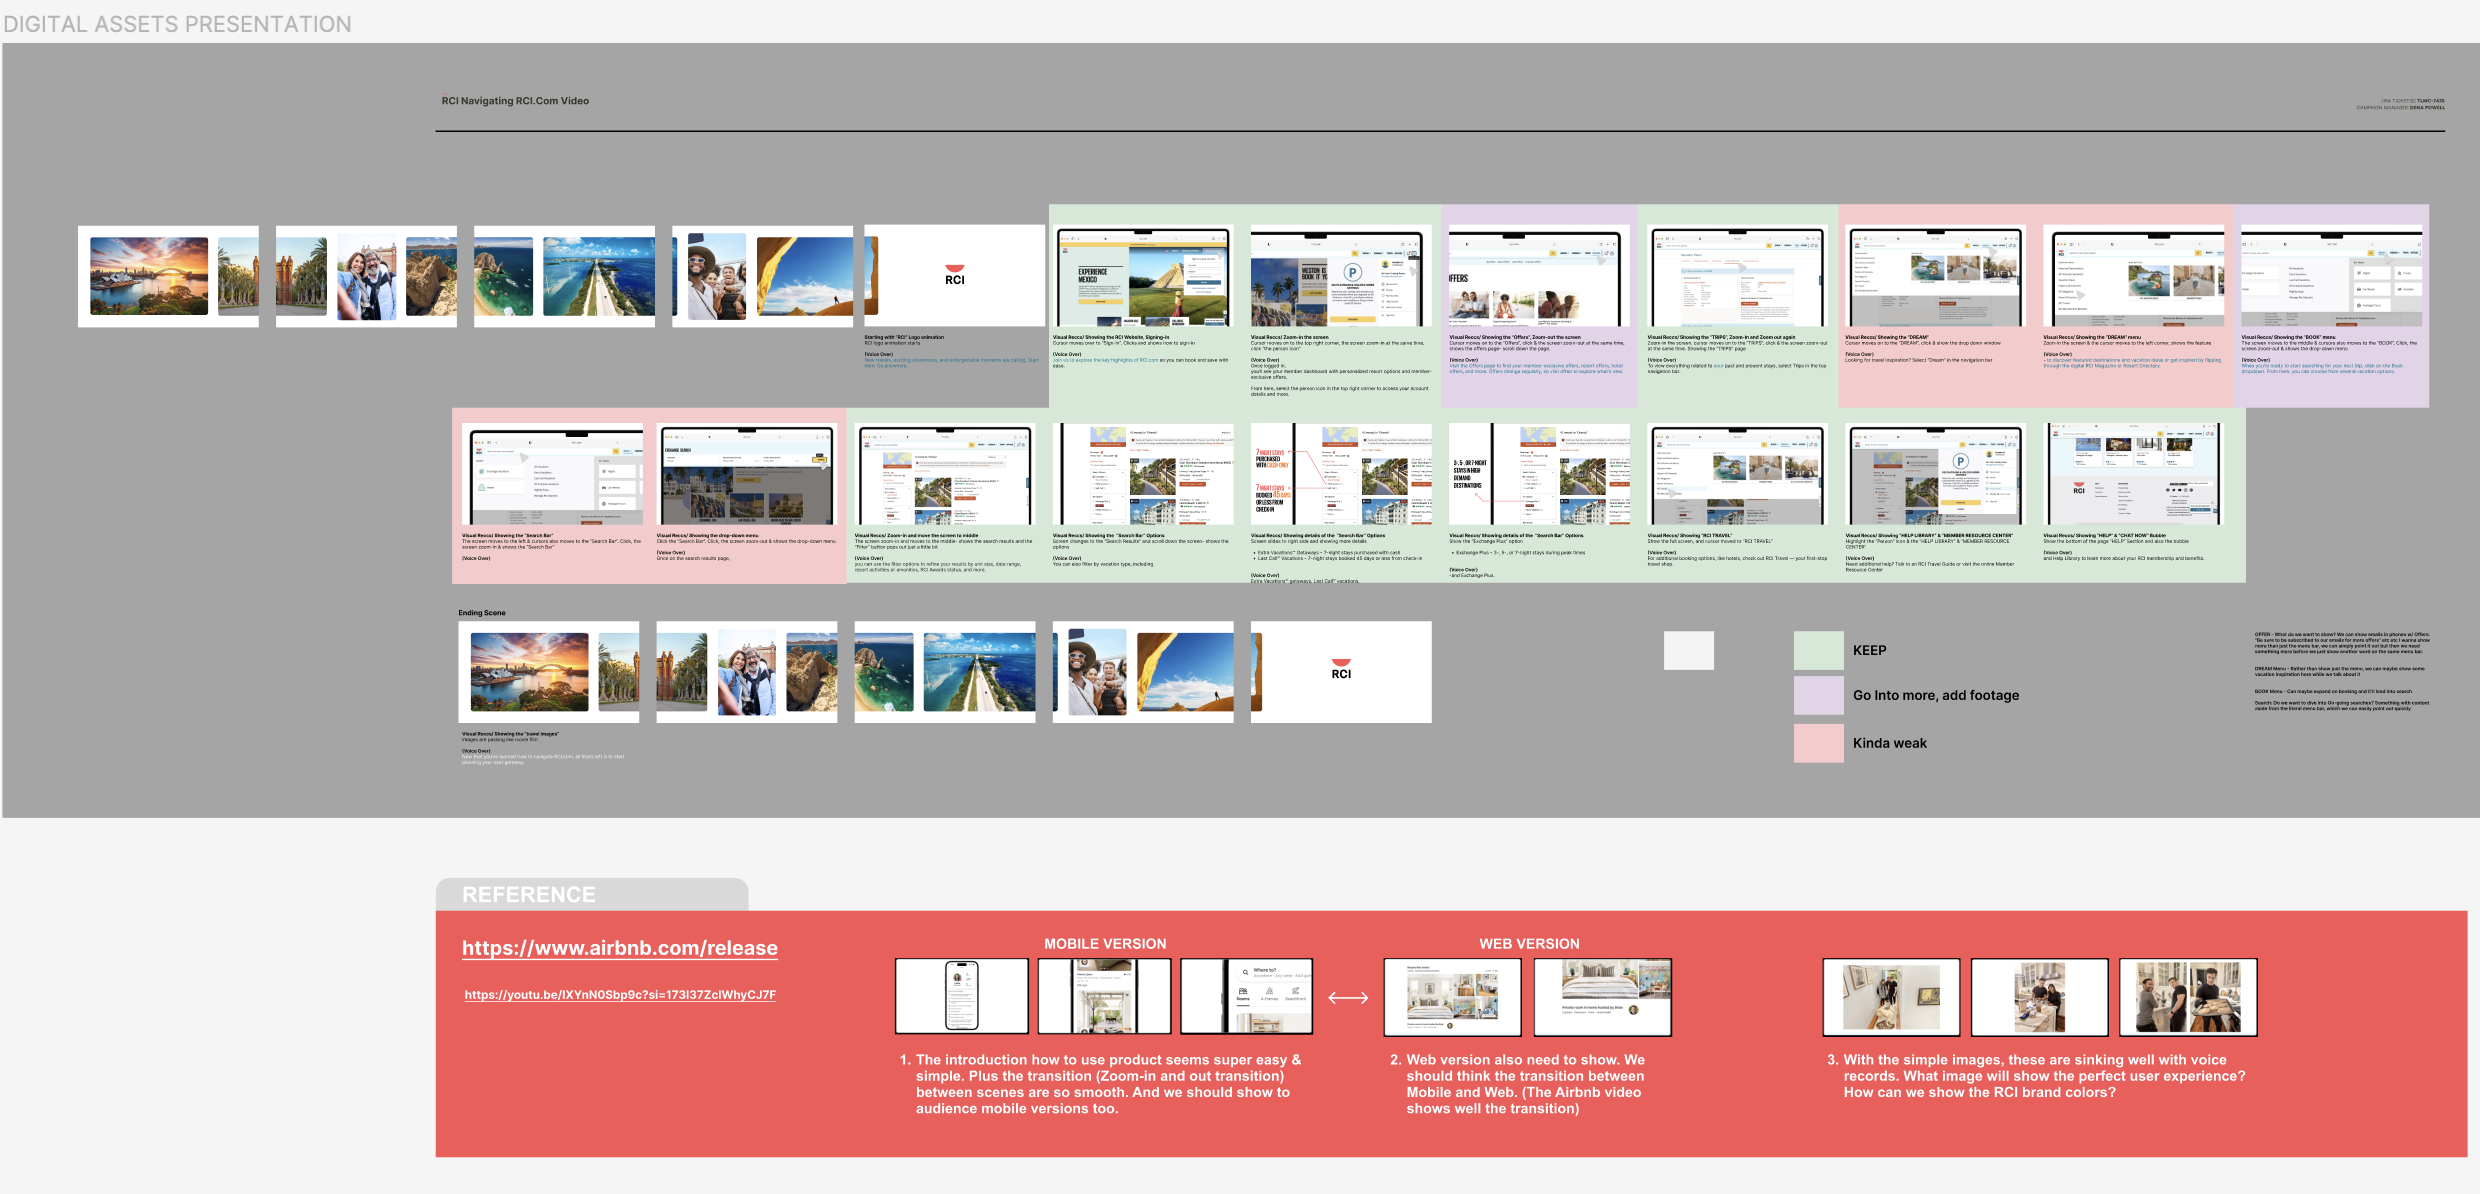Select the 'KEEP' legend label
The width and height of the screenshot is (2480, 1194).
pyautogui.click(x=1869, y=650)
